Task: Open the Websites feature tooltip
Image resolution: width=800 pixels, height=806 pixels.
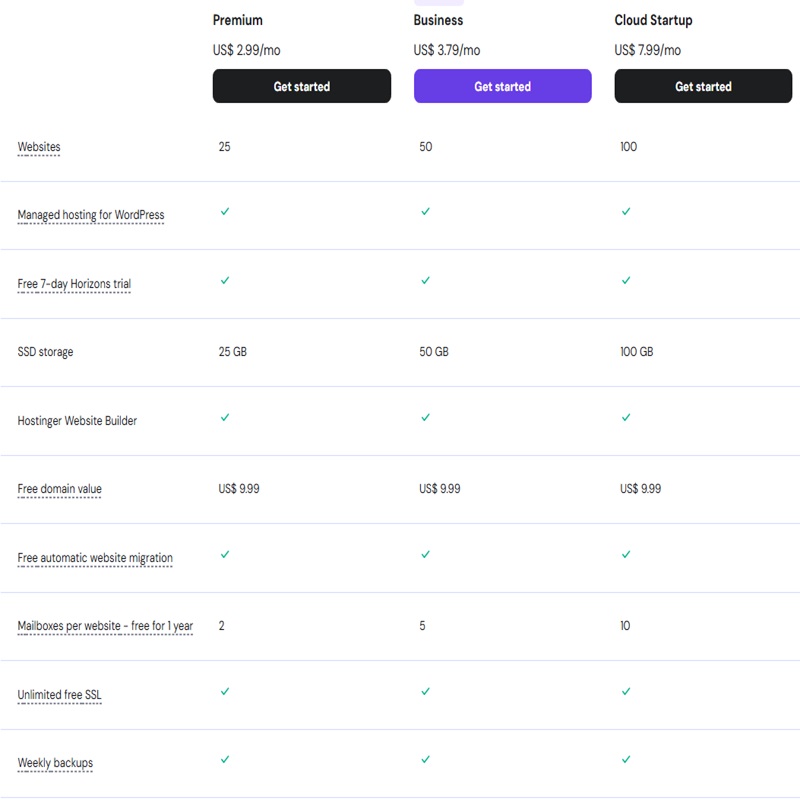Action: tap(40, 146)
